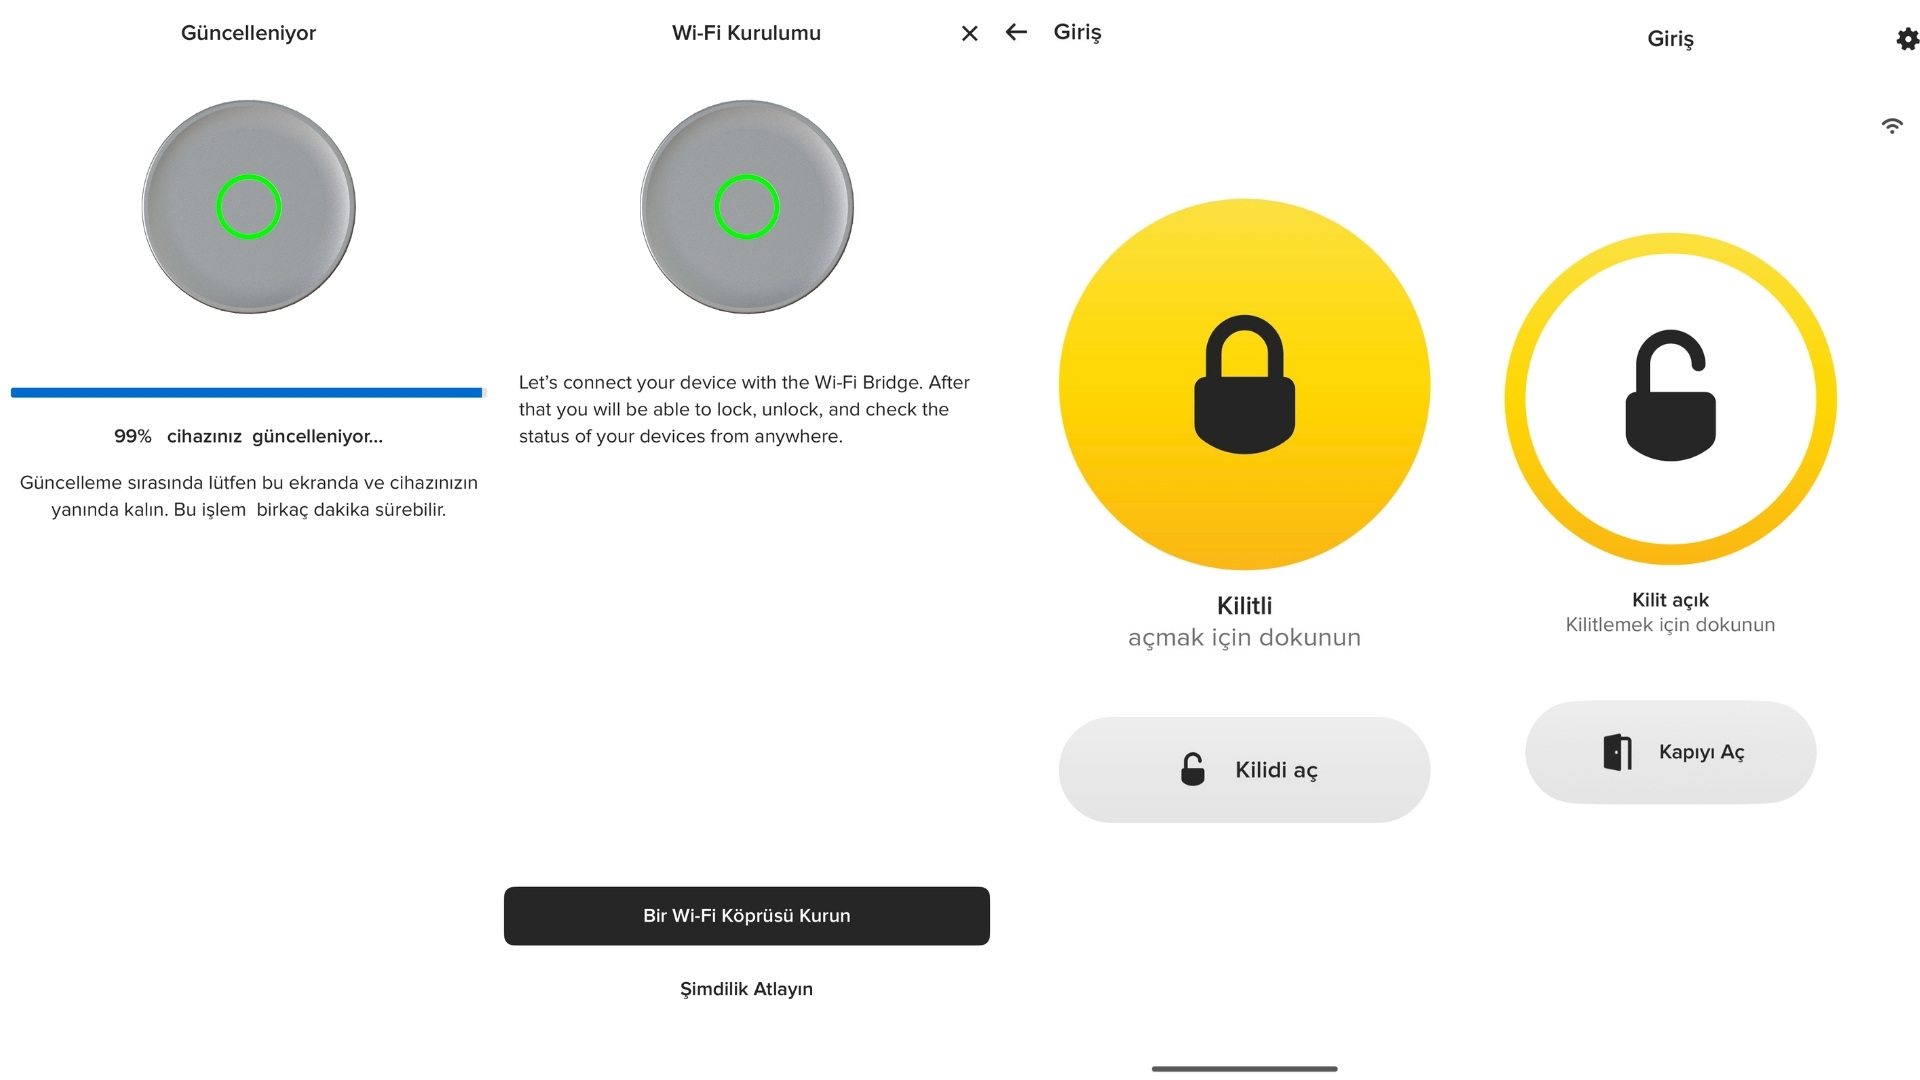Open settings with the gear icon

point(1907,39)
